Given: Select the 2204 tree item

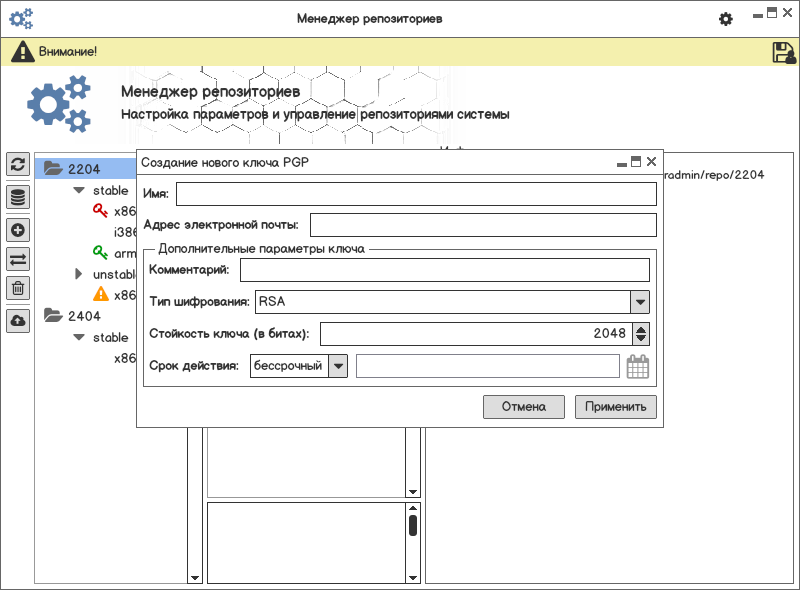Looking at the screenshot, I should point(84,168).
